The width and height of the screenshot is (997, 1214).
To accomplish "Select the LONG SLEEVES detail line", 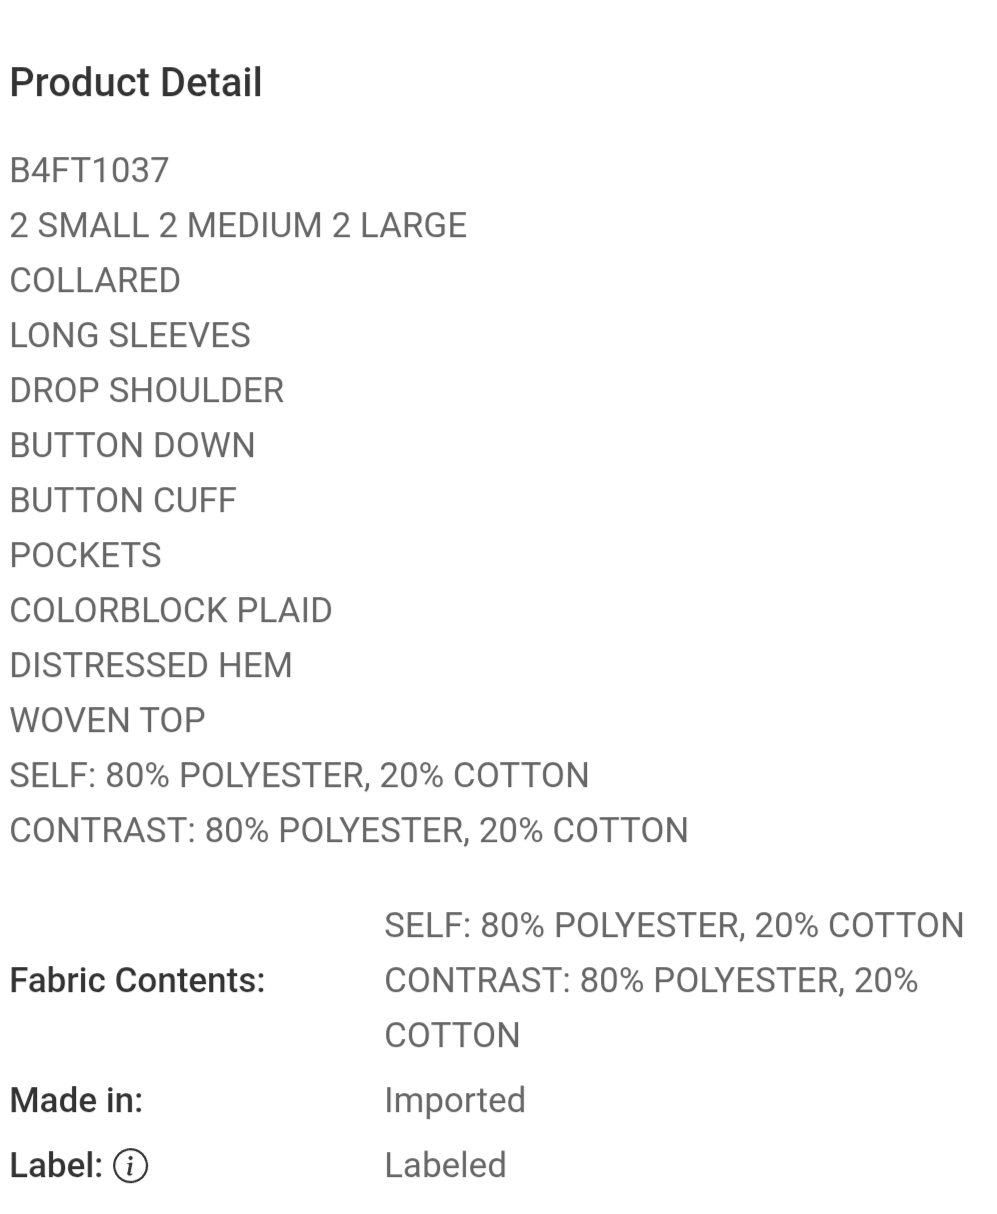I will click(130, 335).
